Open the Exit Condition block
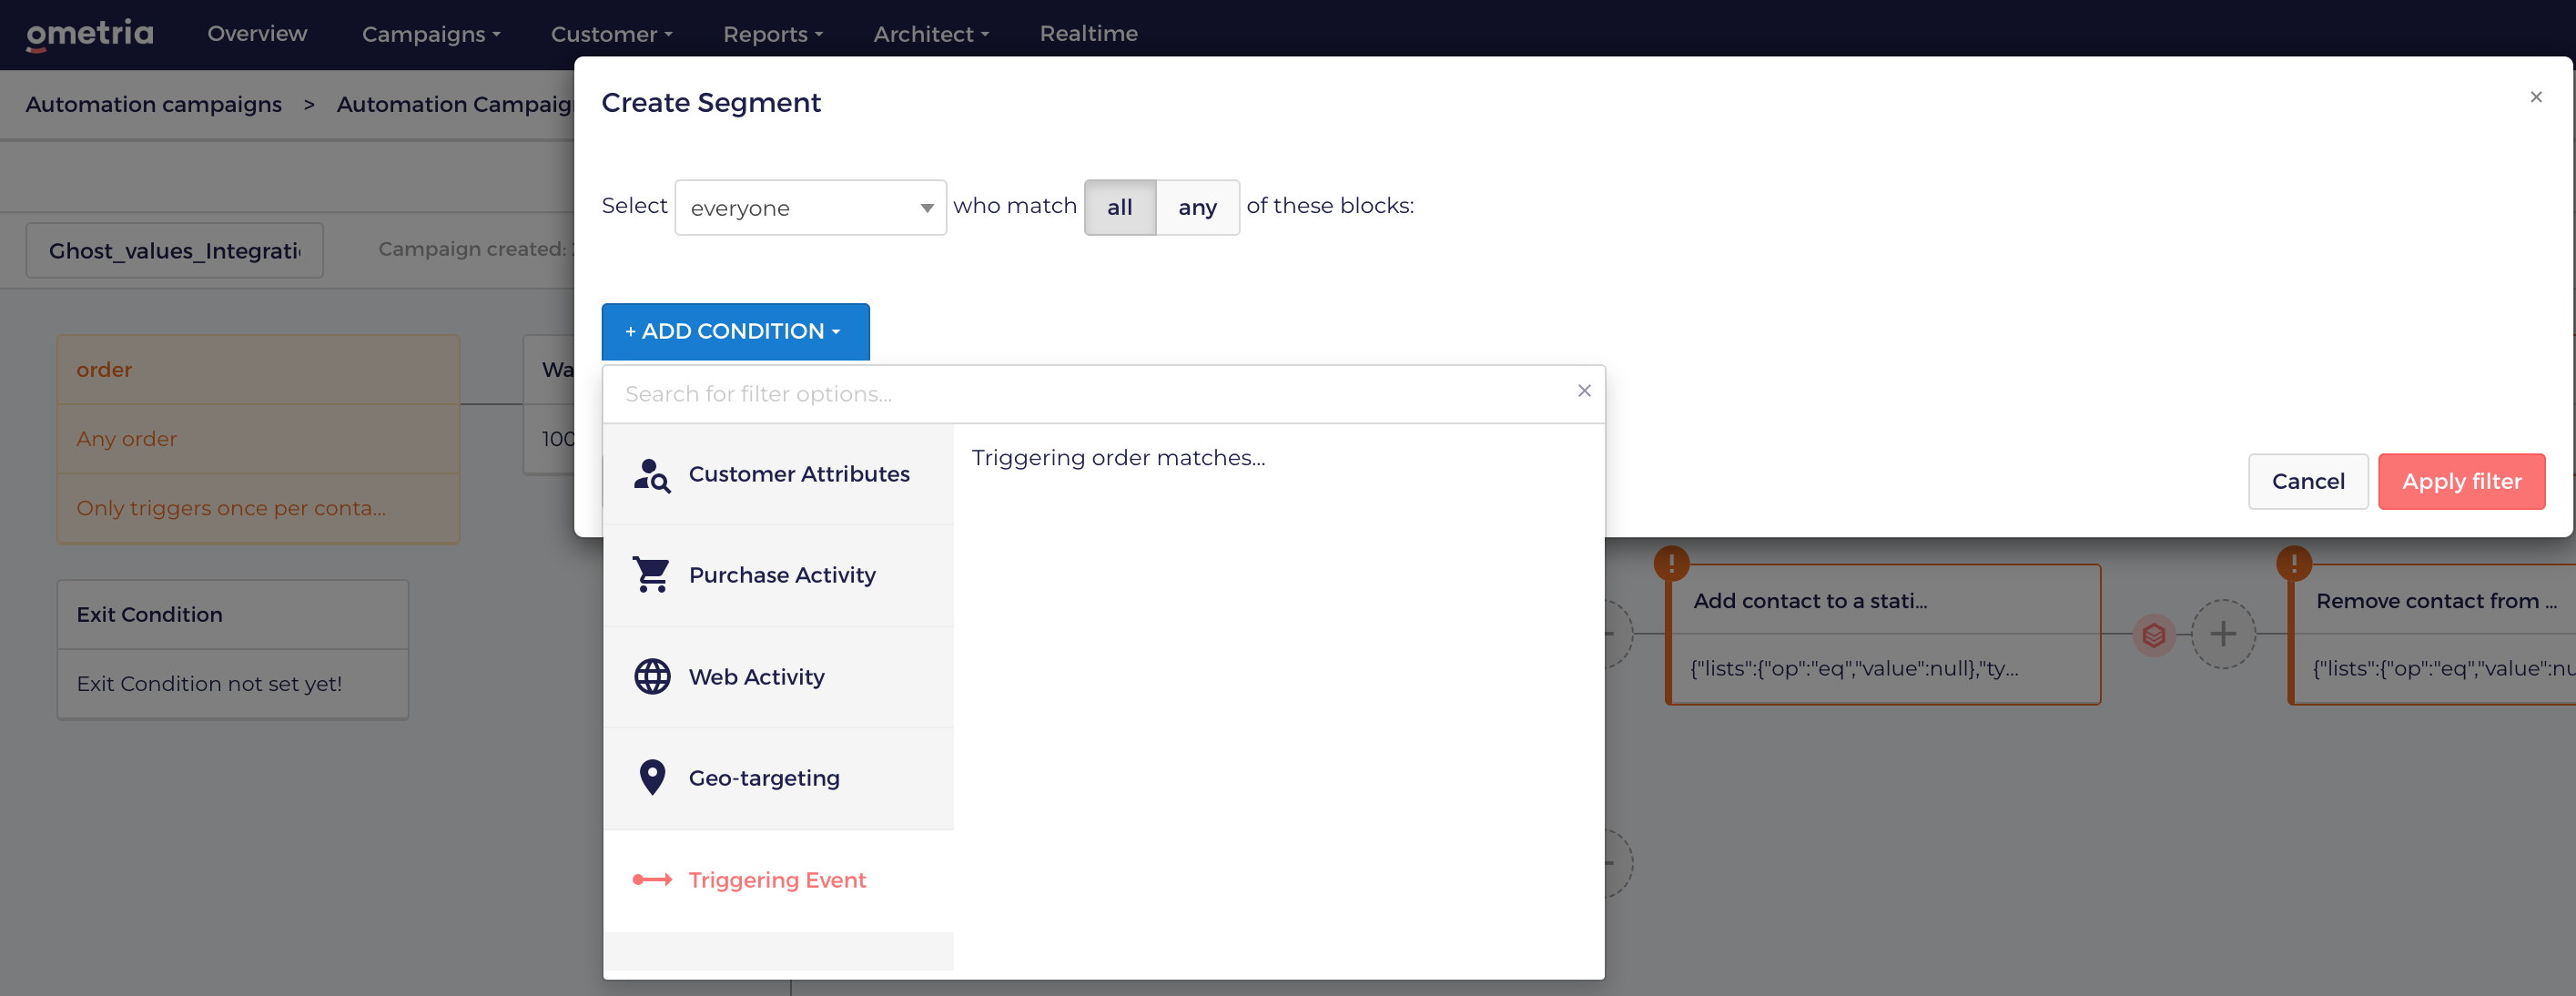2576x996 pixels. (232, 615)
